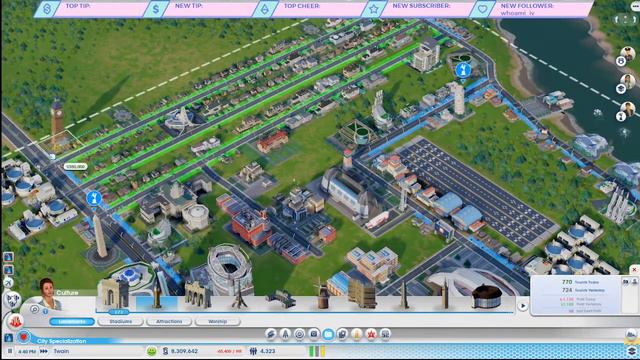The width and height of the screenshot is (640, 360).
Task: Open the top advisor portrait notification
Action: [x=627, y=55]
